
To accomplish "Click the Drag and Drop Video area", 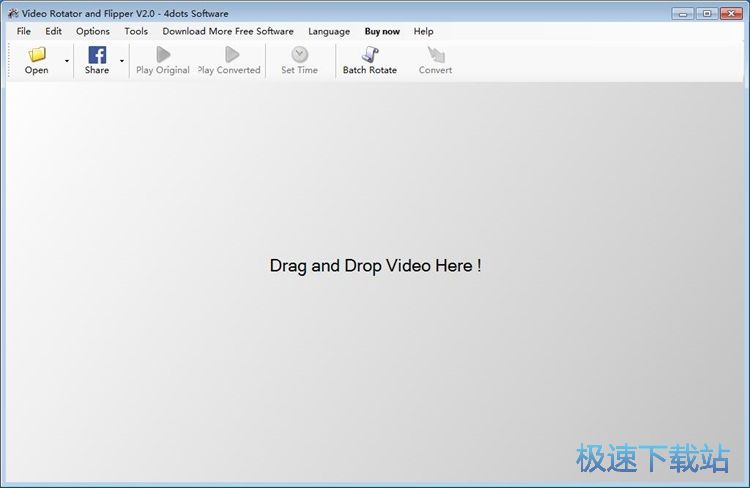I will pyautogui.click(x=375, y=266).
